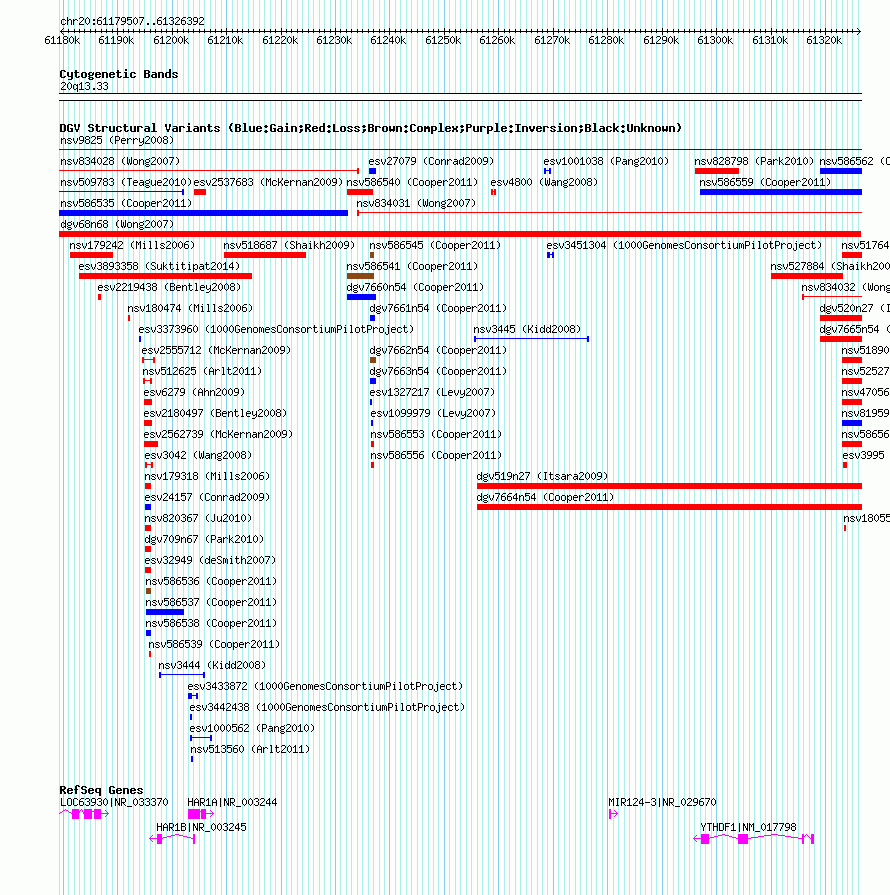Select nsv586536 (Cooper2011) label
This screenshot has height=895, width=890.
[x=211, y=582]
